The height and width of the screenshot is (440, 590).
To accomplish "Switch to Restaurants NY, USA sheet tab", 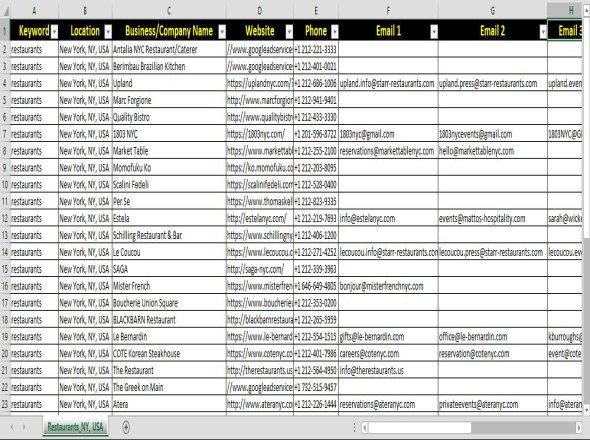I will [75, 427].
